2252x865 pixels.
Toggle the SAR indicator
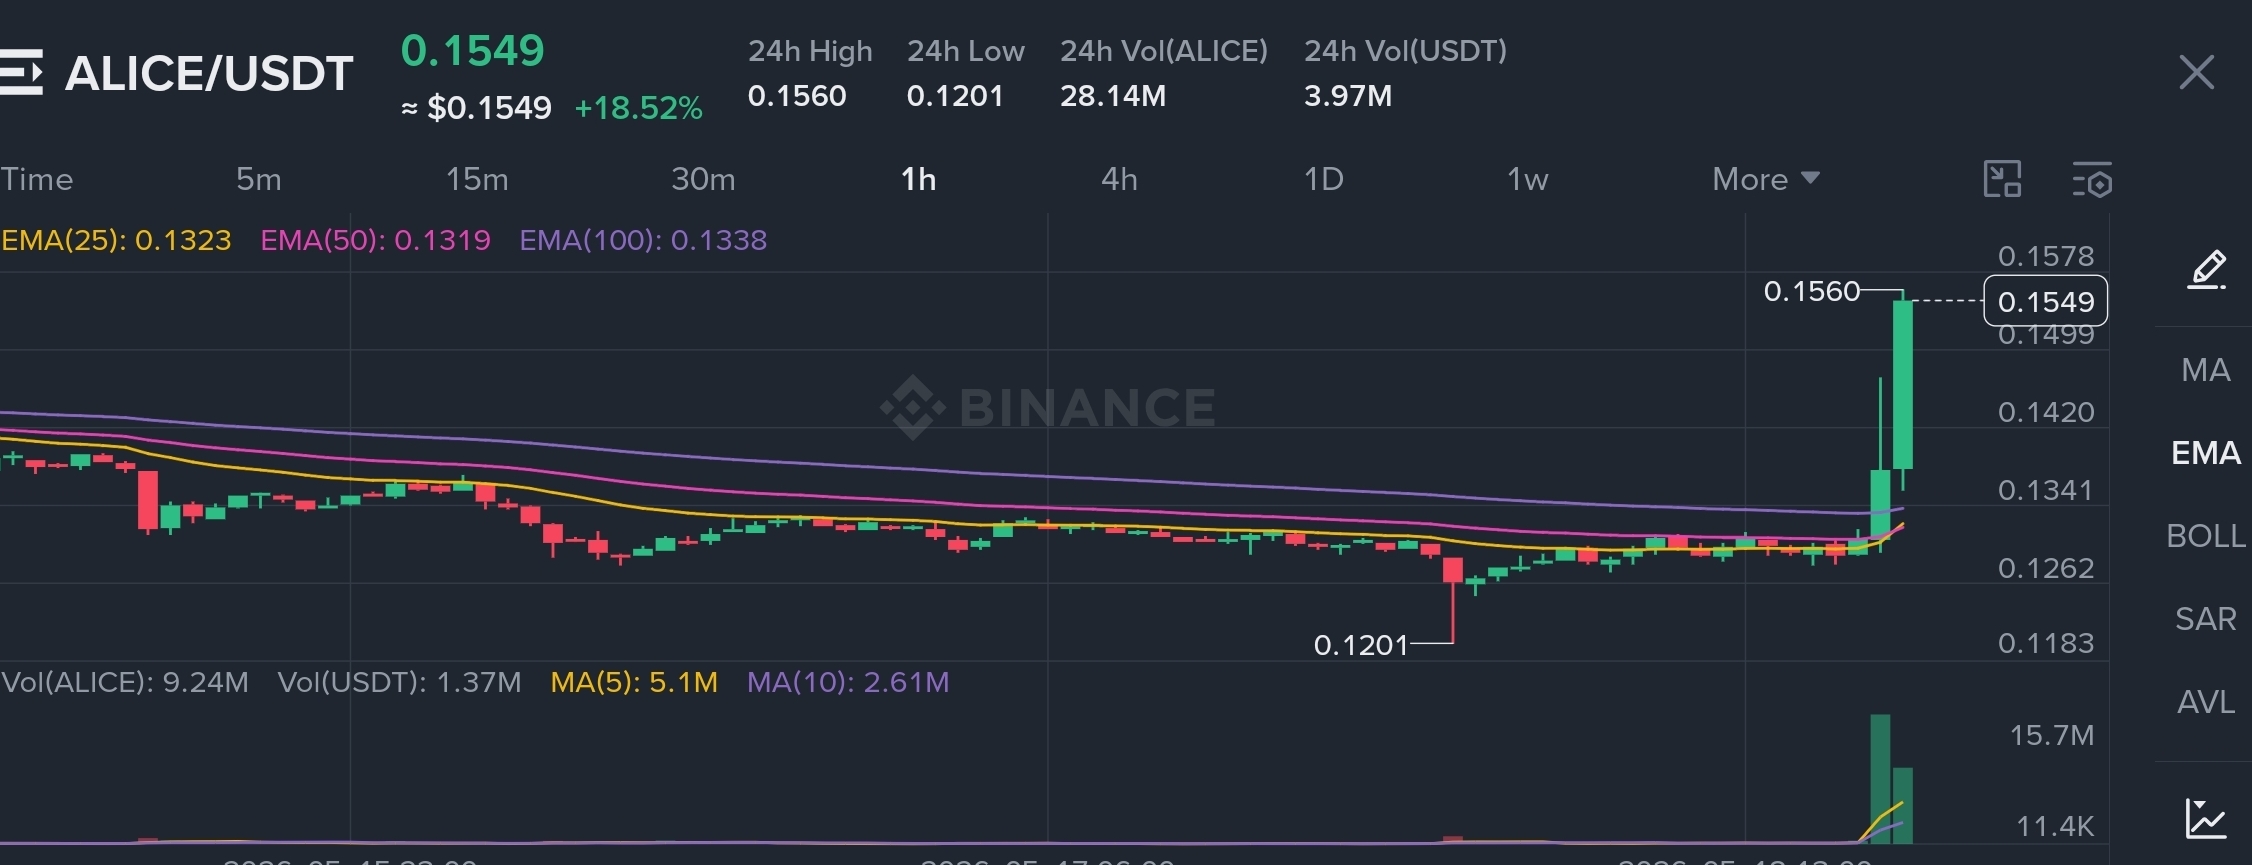[x=2206, y=619]
